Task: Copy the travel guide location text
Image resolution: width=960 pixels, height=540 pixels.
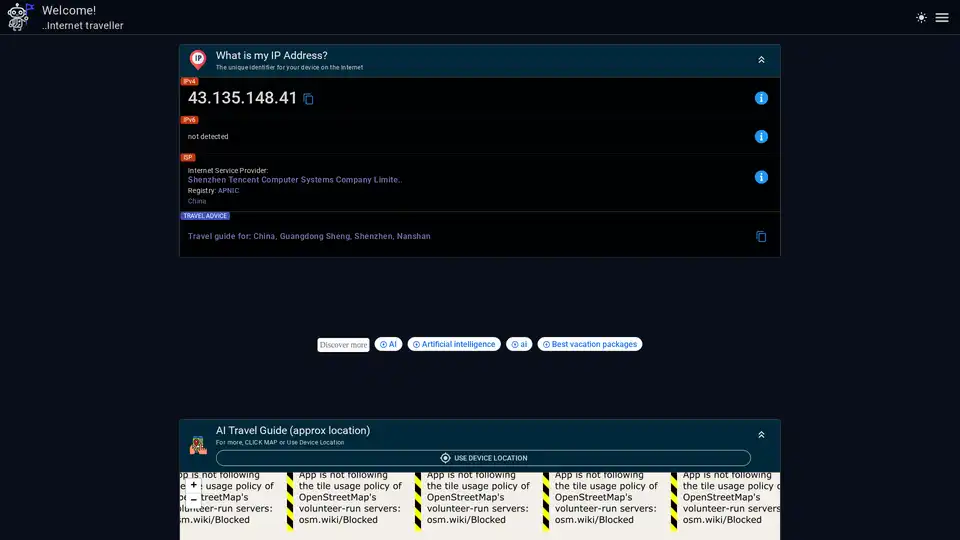Action: pos(761,237)
